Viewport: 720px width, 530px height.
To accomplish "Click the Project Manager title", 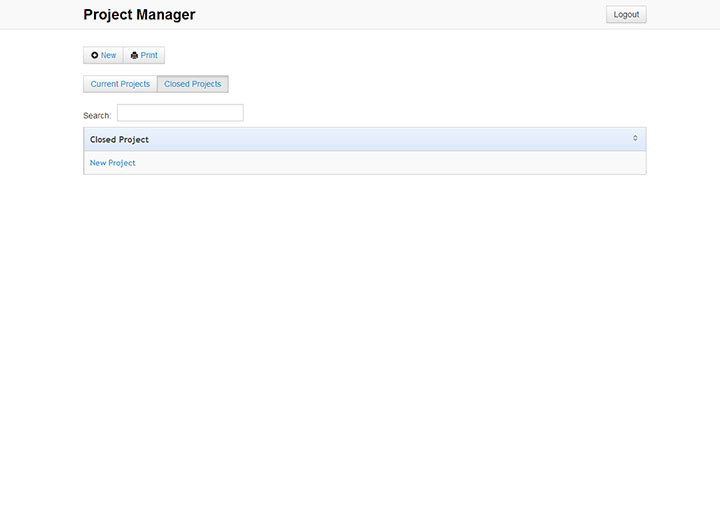I will coord(139,15).
